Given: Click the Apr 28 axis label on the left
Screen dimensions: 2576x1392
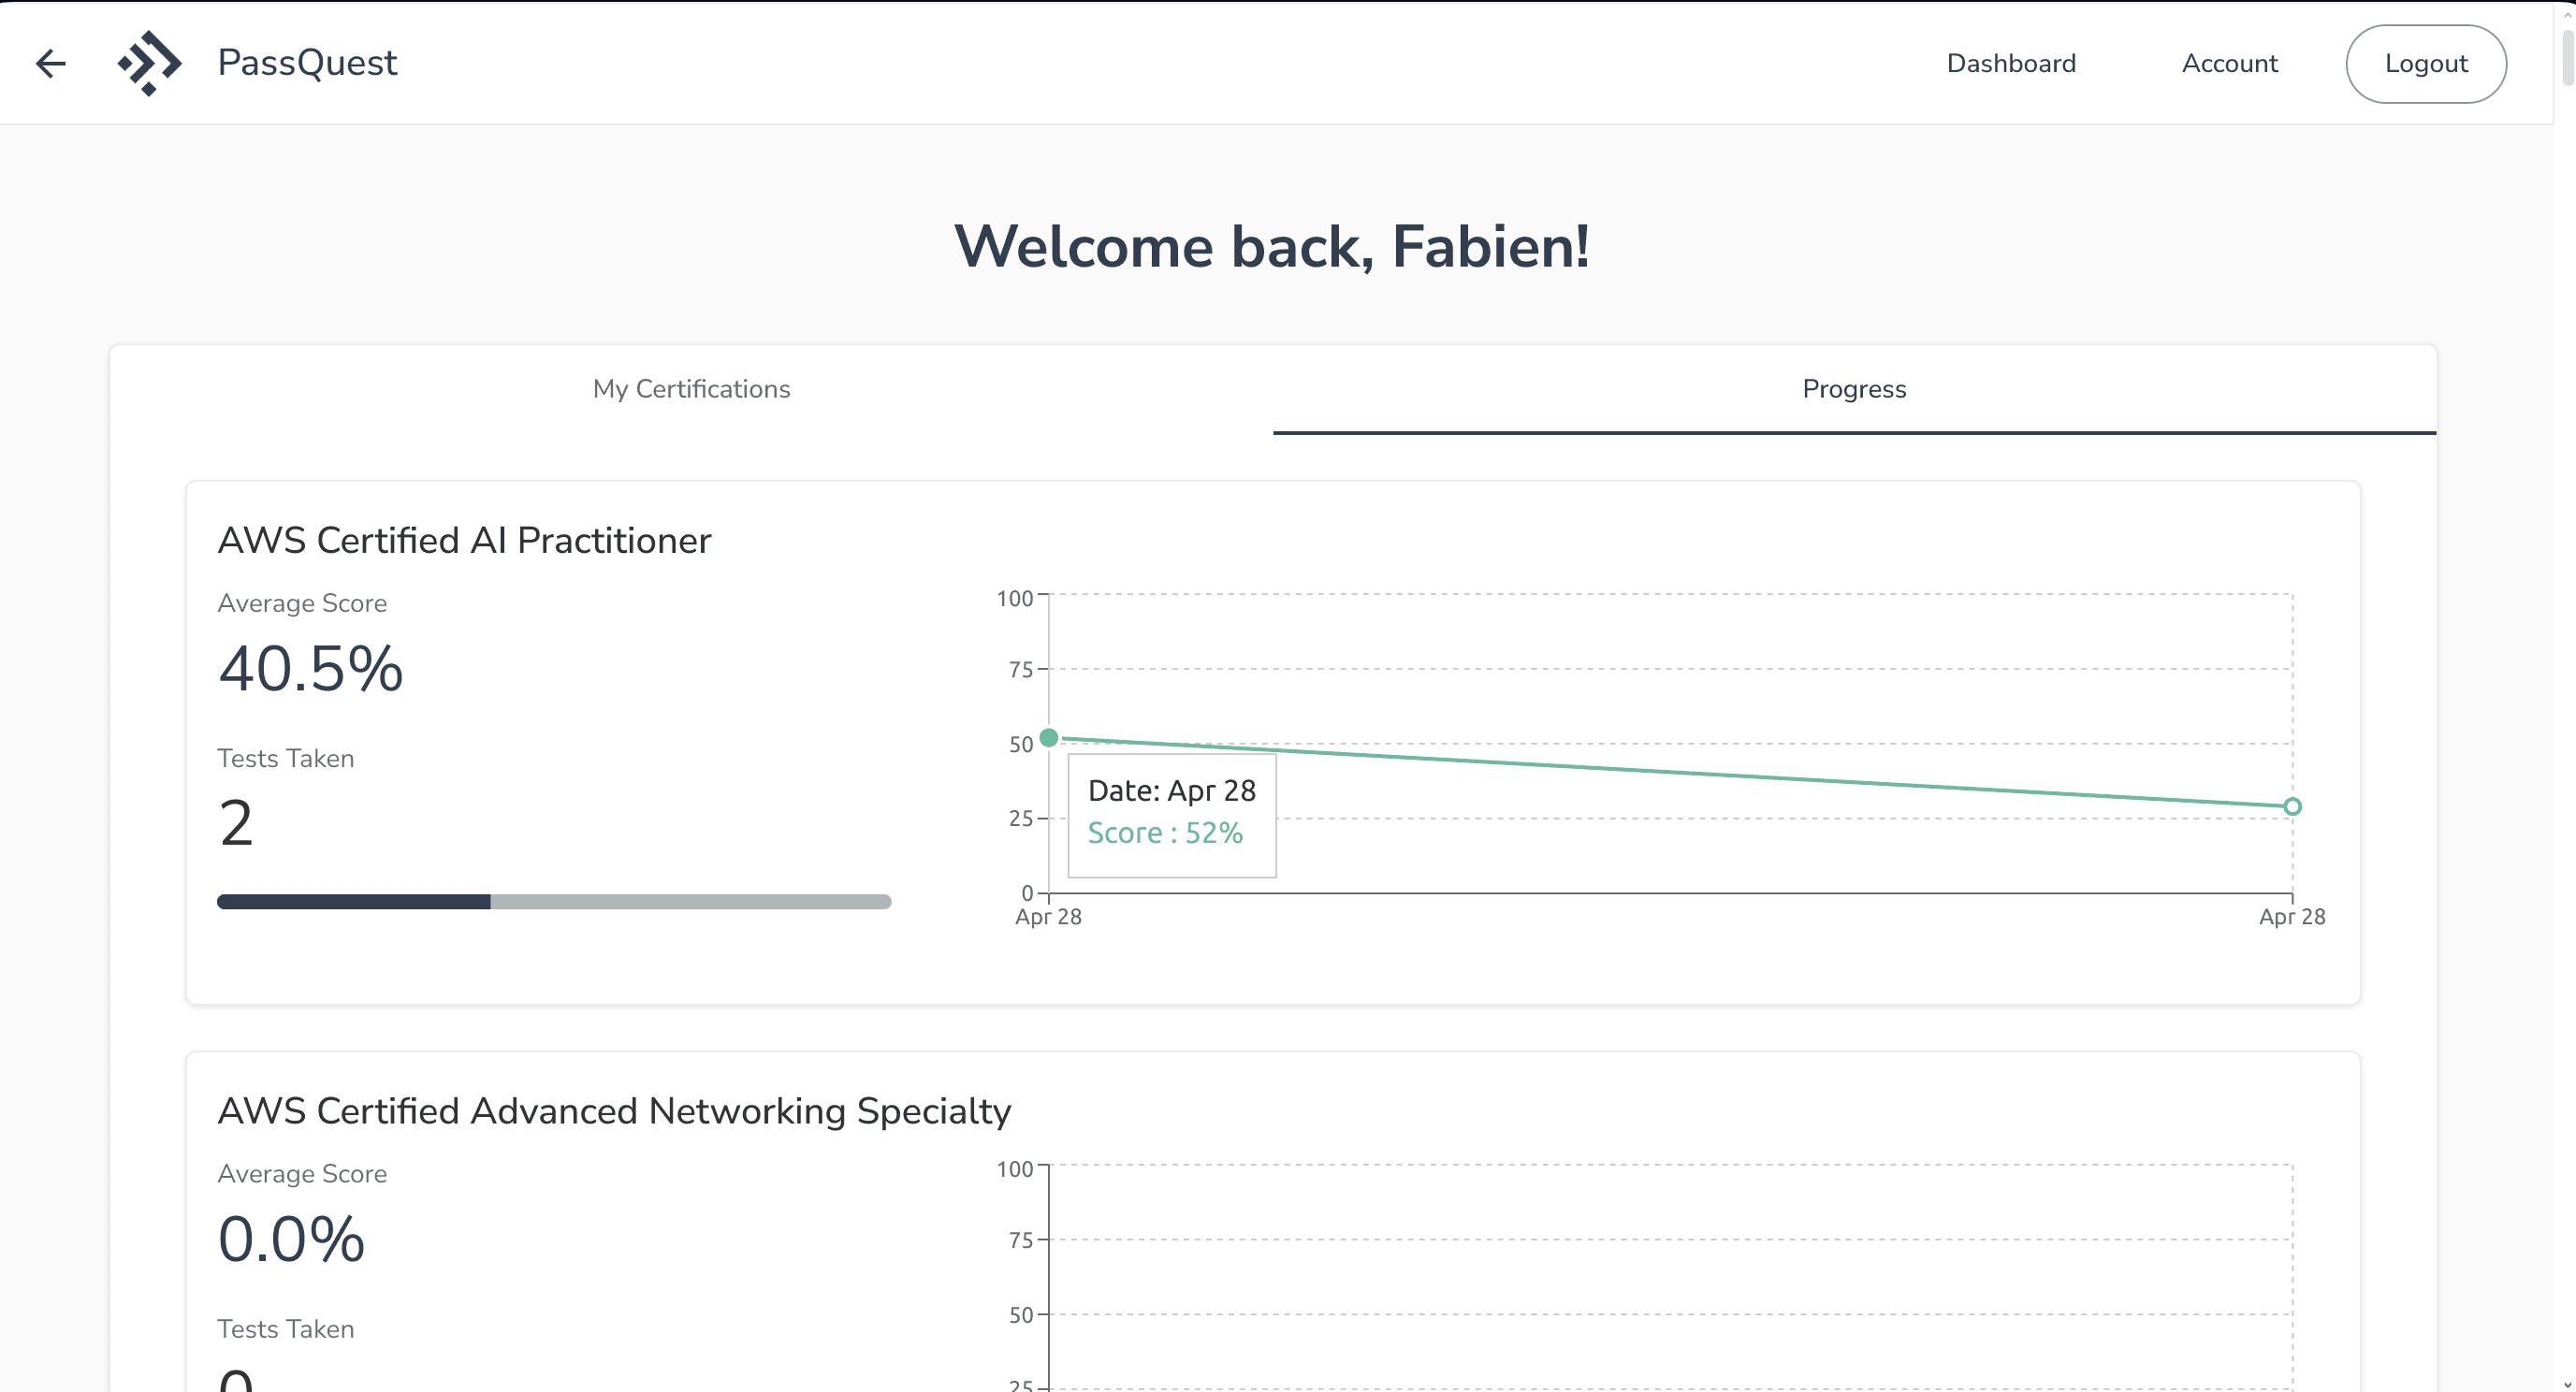Looking at the screenshot, I should tap(1047, 916).
